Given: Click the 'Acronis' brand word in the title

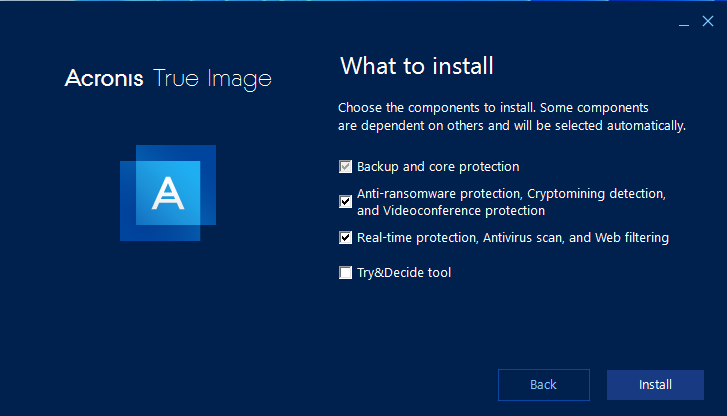Looking at the screenshot, I should [105, 79].
